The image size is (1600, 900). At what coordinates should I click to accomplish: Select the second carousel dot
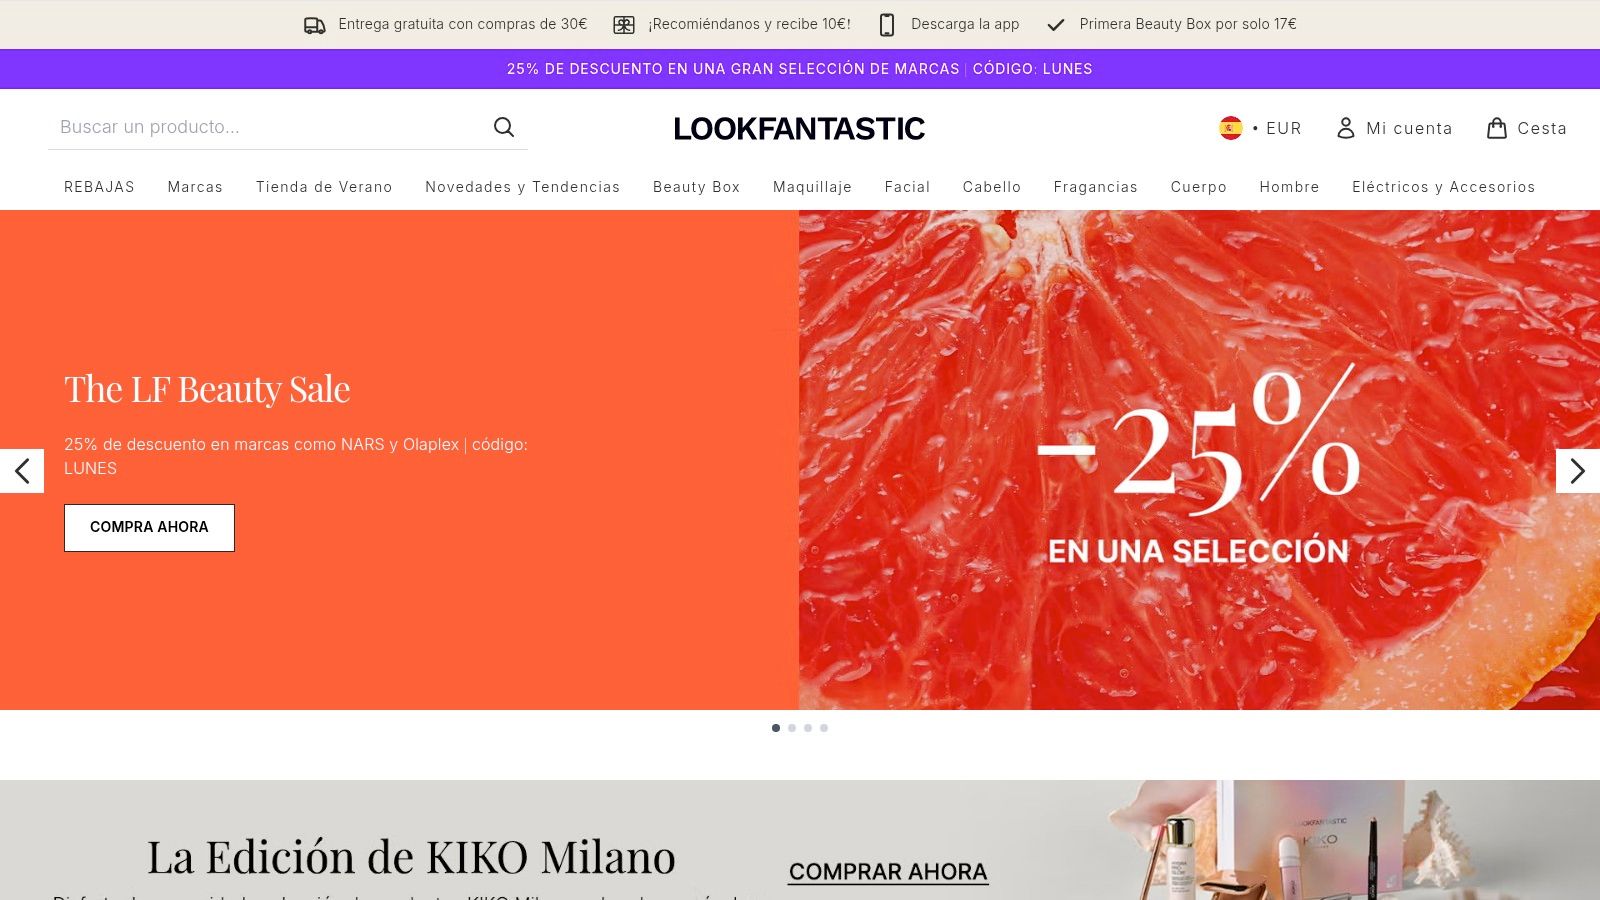pyautogui.click(x=792, y=728)
